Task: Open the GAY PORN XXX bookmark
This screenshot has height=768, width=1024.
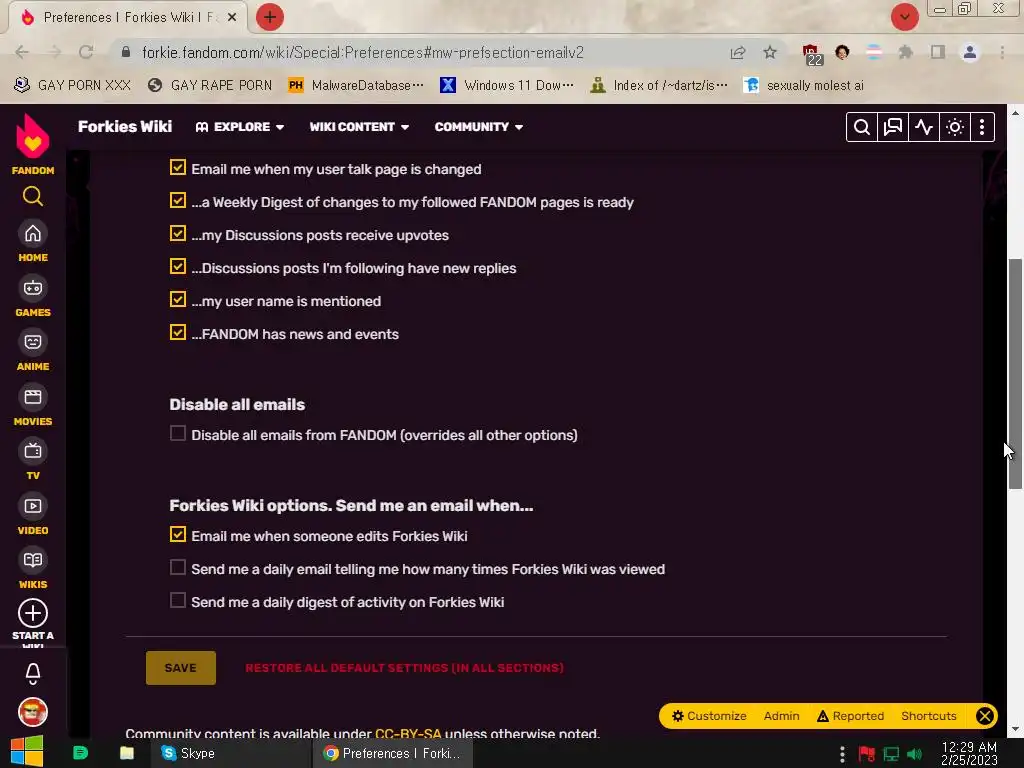Action: 72,86
